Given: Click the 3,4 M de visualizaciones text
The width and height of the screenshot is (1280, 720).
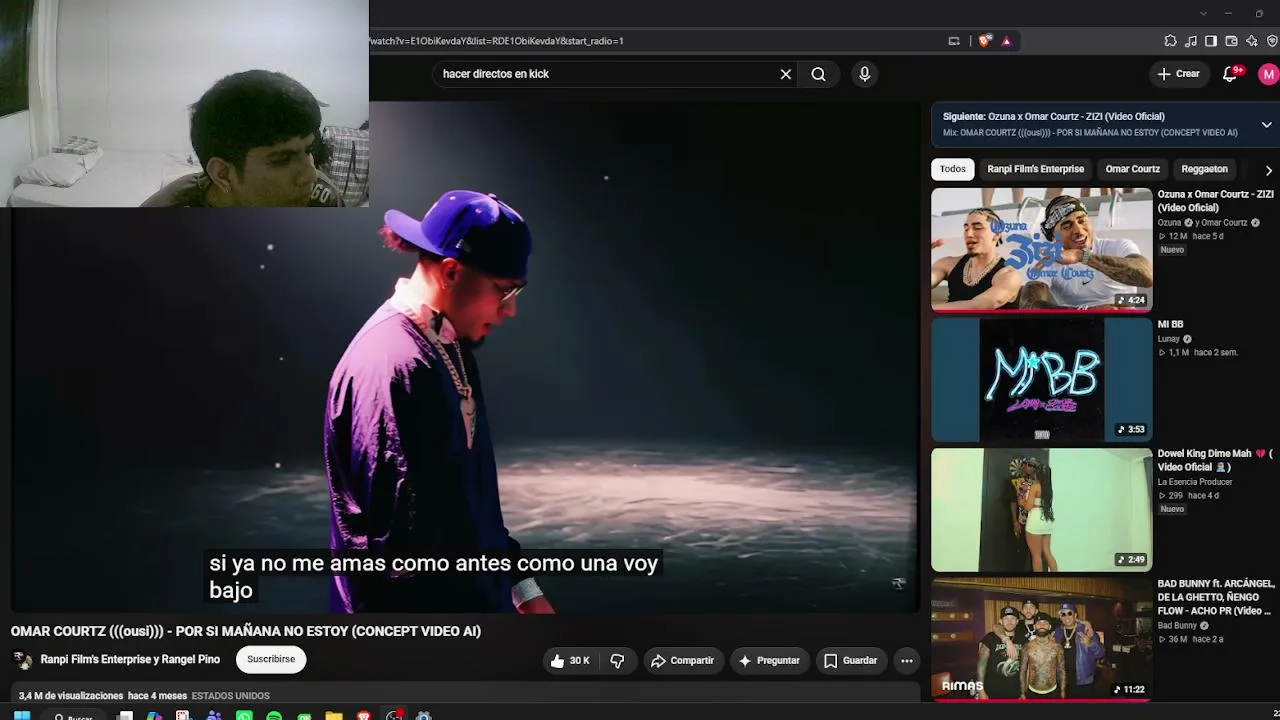Looking at the screenshot, I should pos(71,696).
